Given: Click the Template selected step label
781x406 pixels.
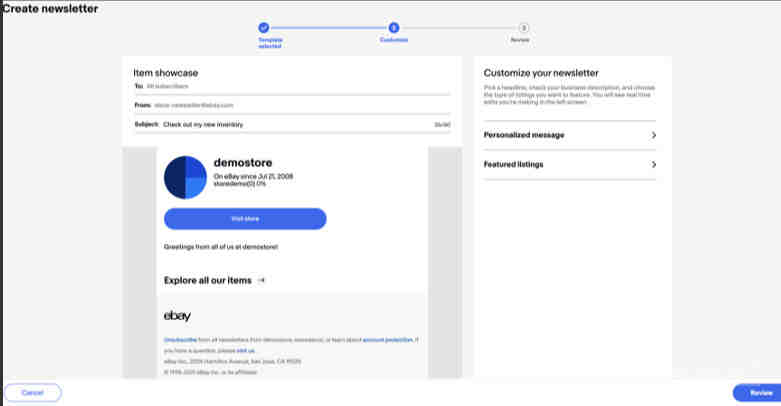Looking at the screenshot, I should tap(270, 43).
